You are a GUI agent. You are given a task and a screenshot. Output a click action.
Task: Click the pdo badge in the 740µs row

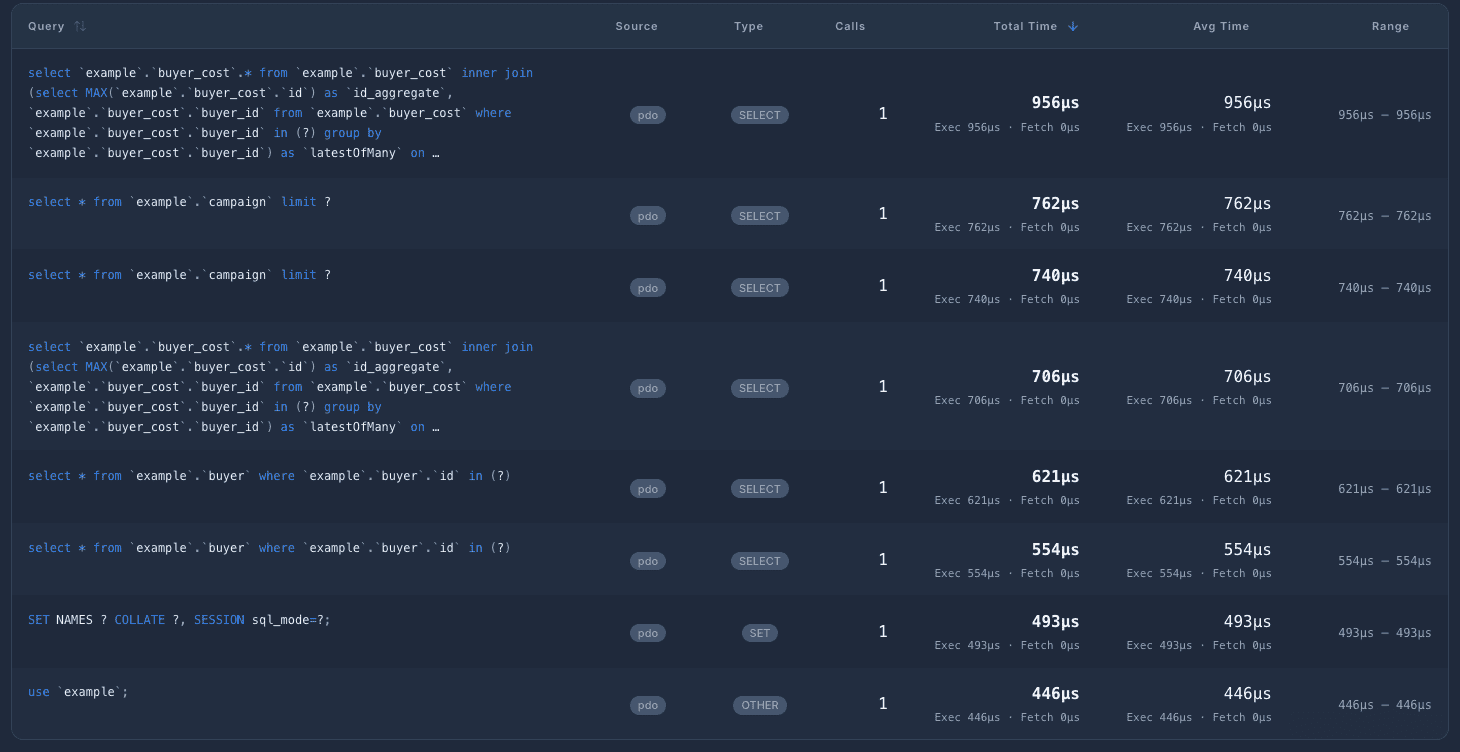click(x=648, y=288)
